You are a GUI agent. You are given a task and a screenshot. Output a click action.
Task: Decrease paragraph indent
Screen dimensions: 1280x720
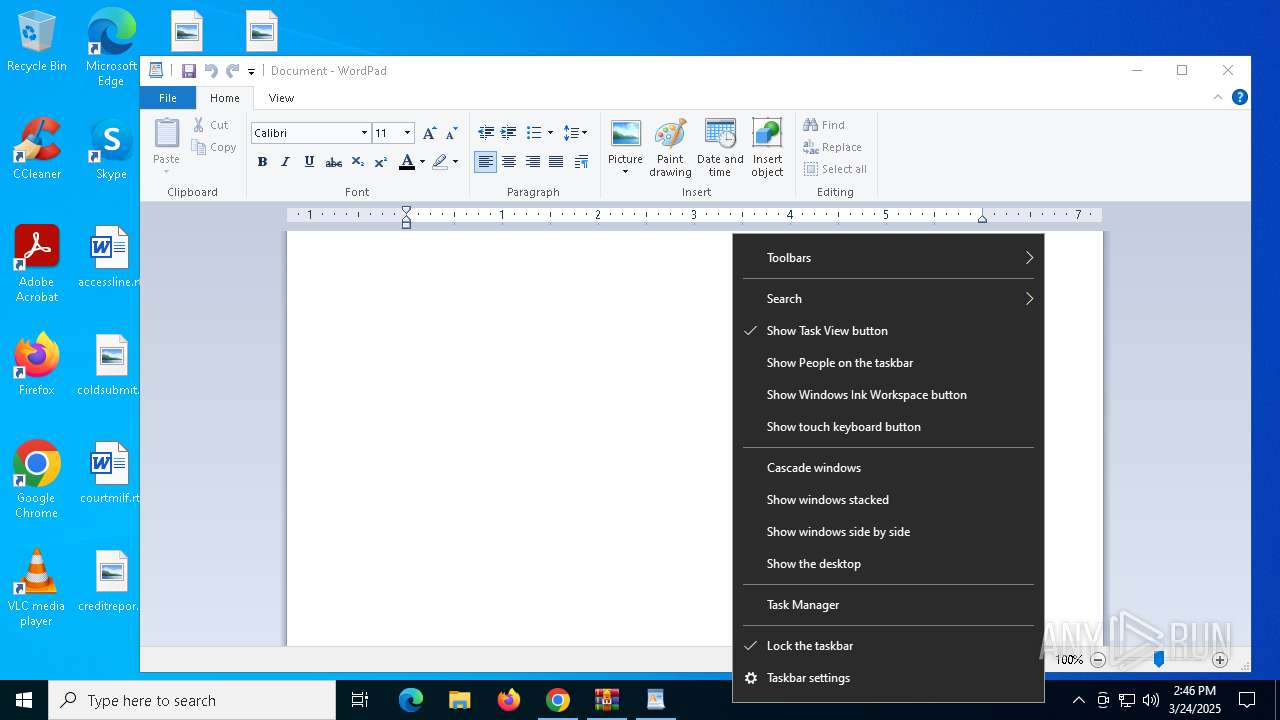click(486, 133)
